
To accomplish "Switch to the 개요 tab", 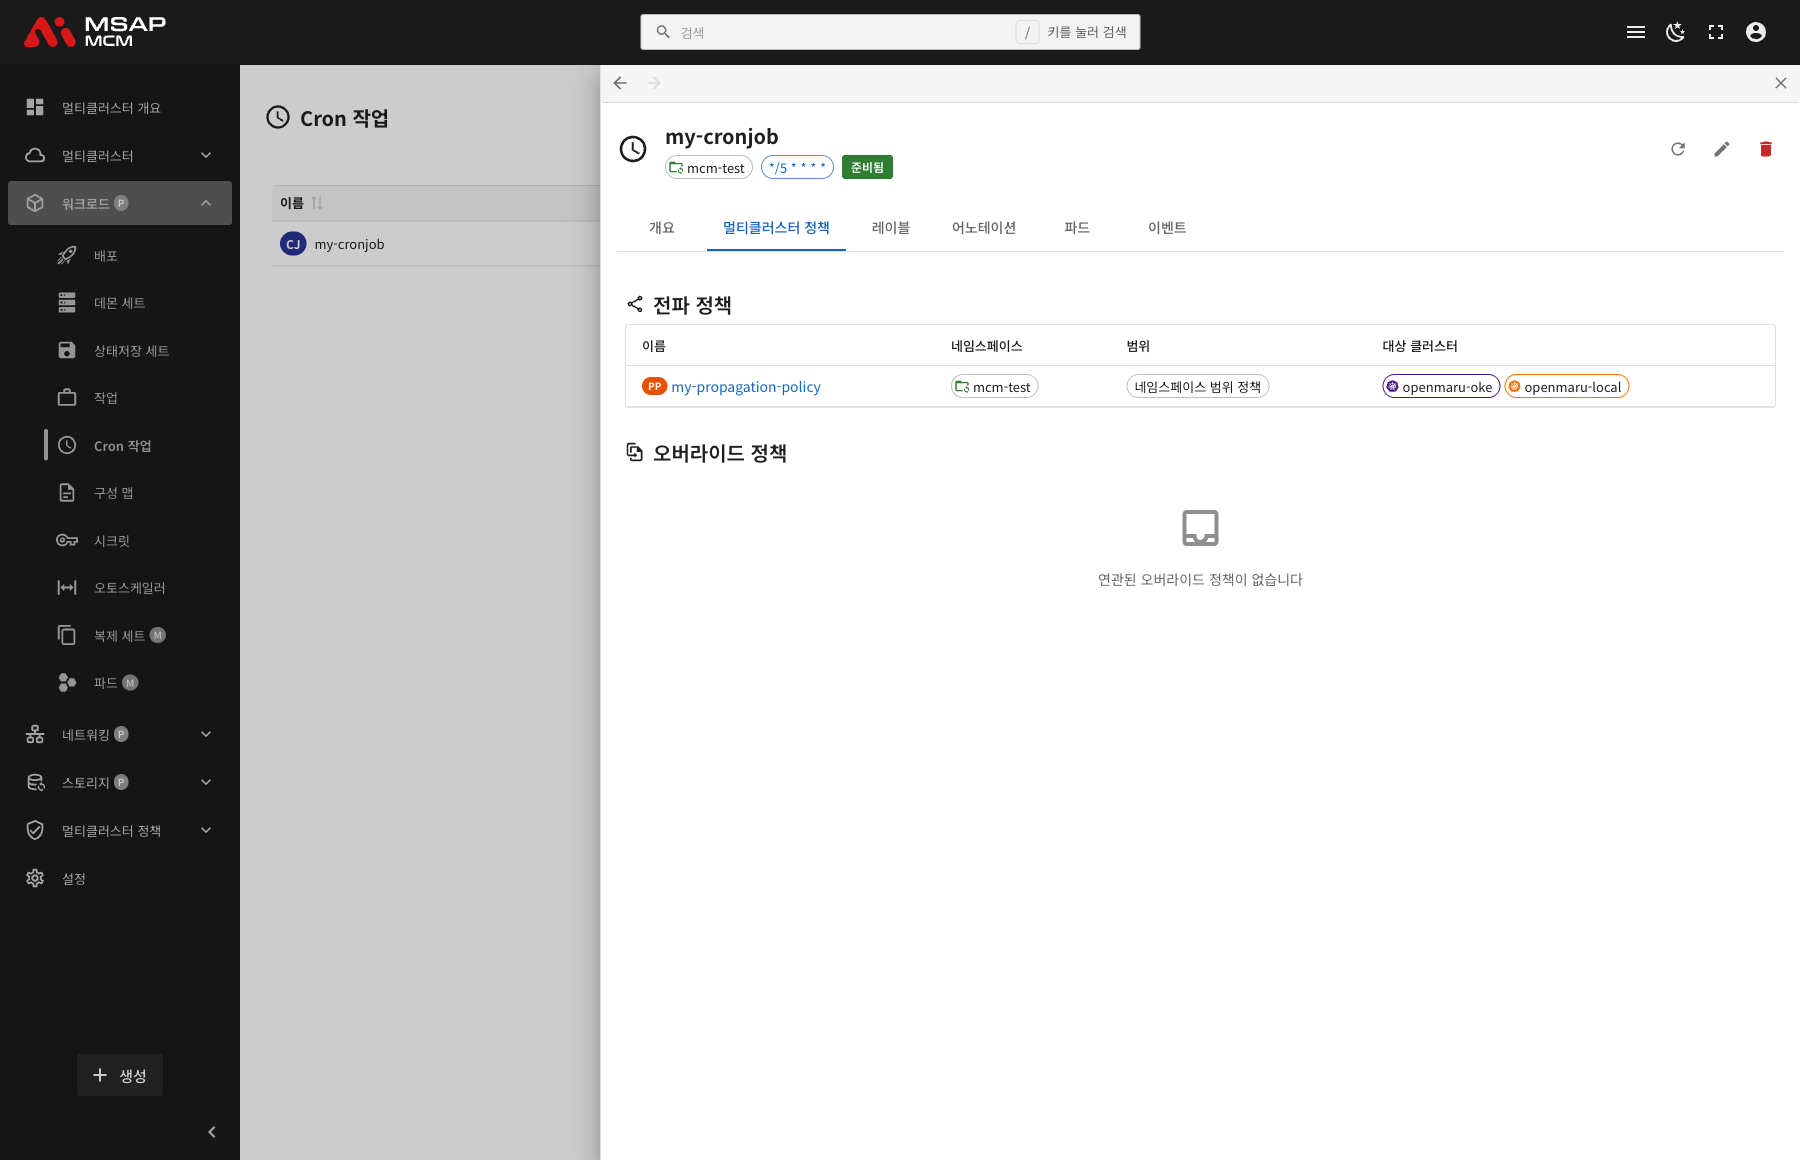I will click(662, 228).
